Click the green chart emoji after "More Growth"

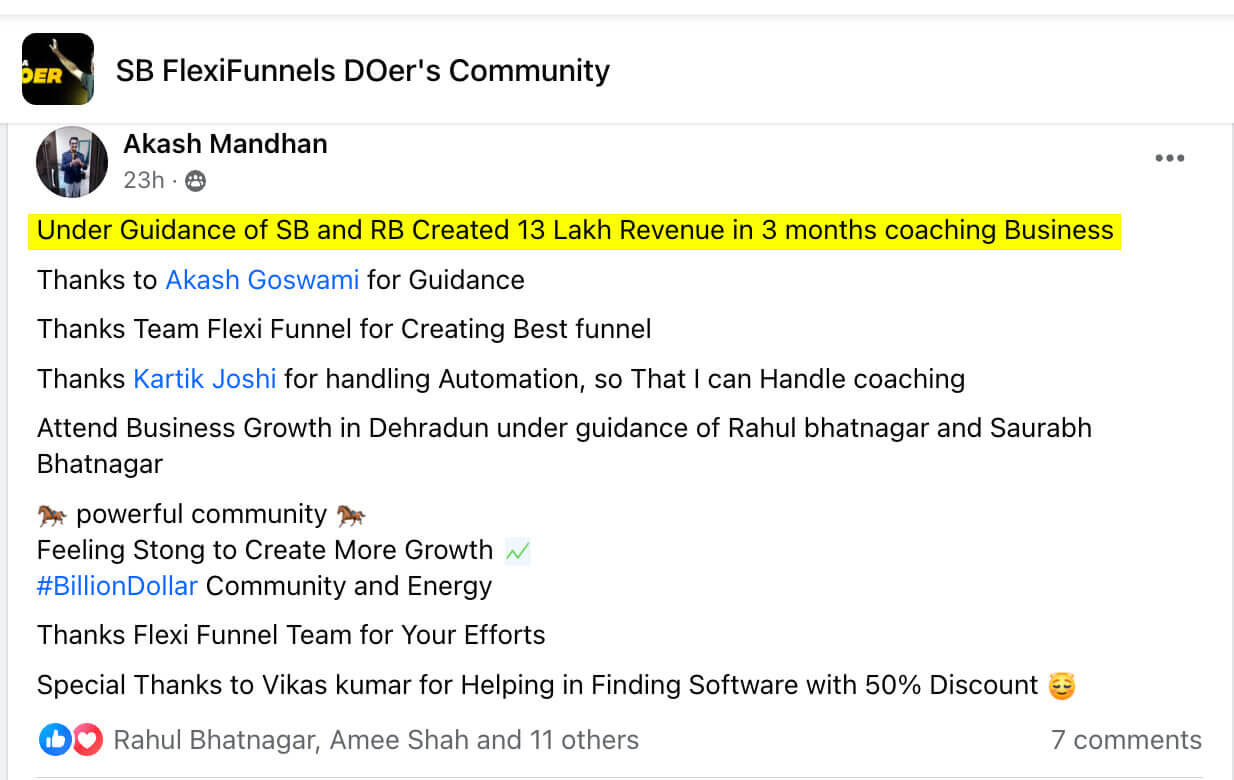(517, 550)
